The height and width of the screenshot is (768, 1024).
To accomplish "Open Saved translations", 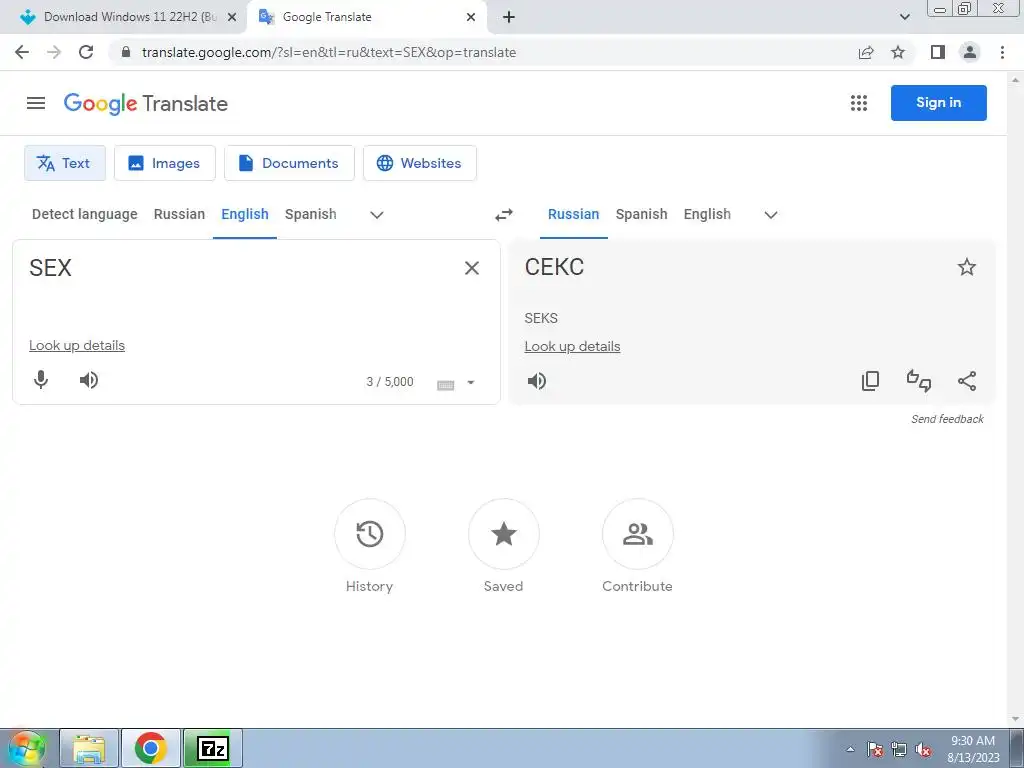I will [x=504, y=534].
